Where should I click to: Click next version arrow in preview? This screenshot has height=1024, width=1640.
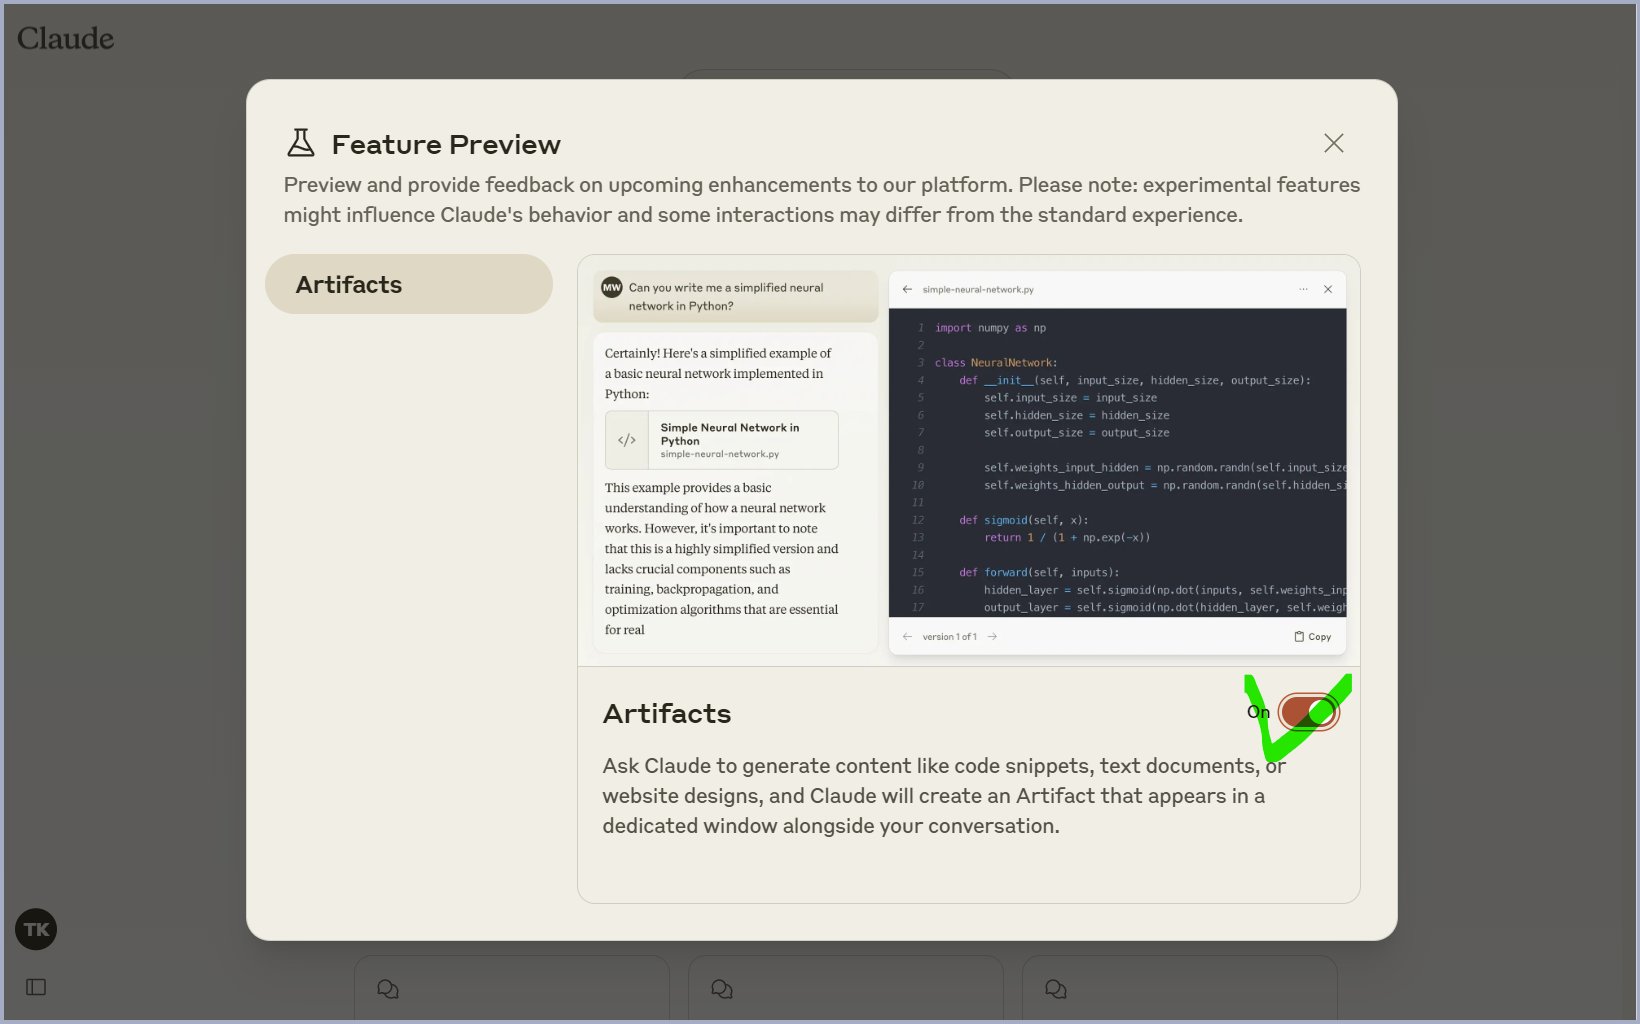click(992, 636)
